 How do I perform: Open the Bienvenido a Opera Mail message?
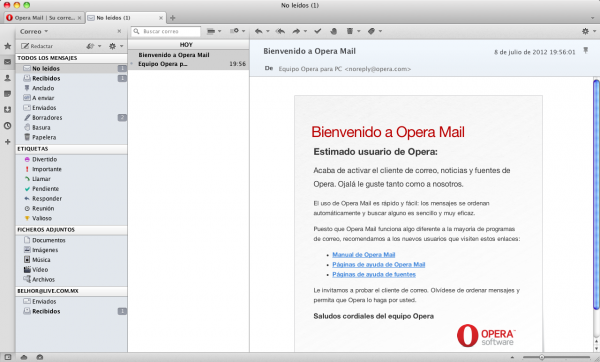(188, 59)
